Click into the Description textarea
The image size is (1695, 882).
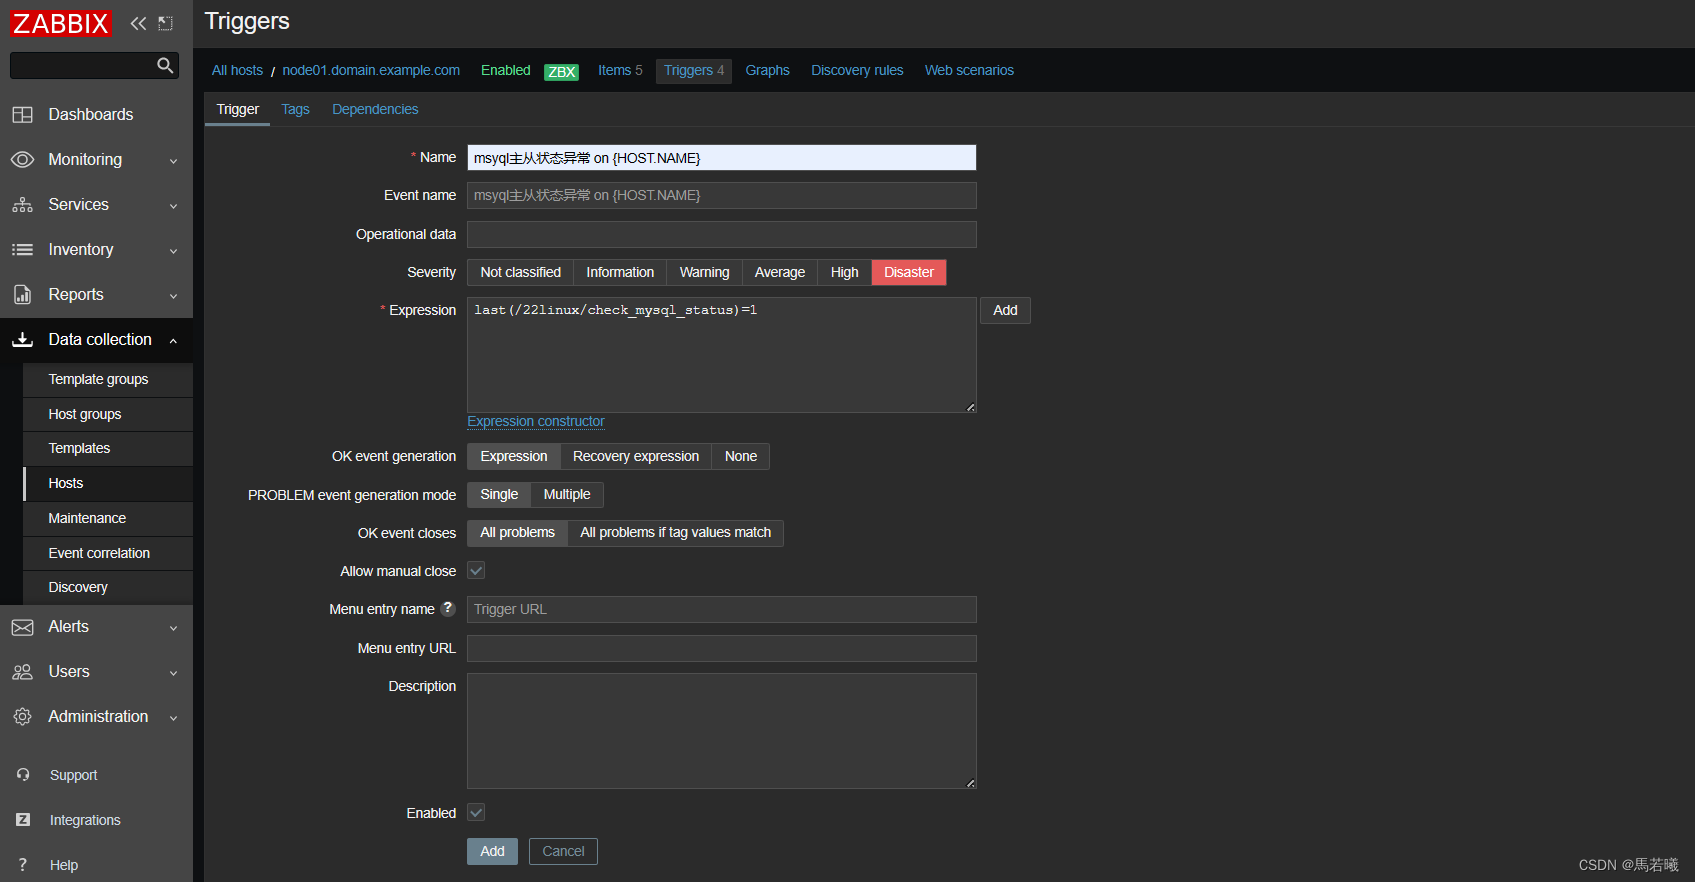pyautogui.click(x=721, y=731)
